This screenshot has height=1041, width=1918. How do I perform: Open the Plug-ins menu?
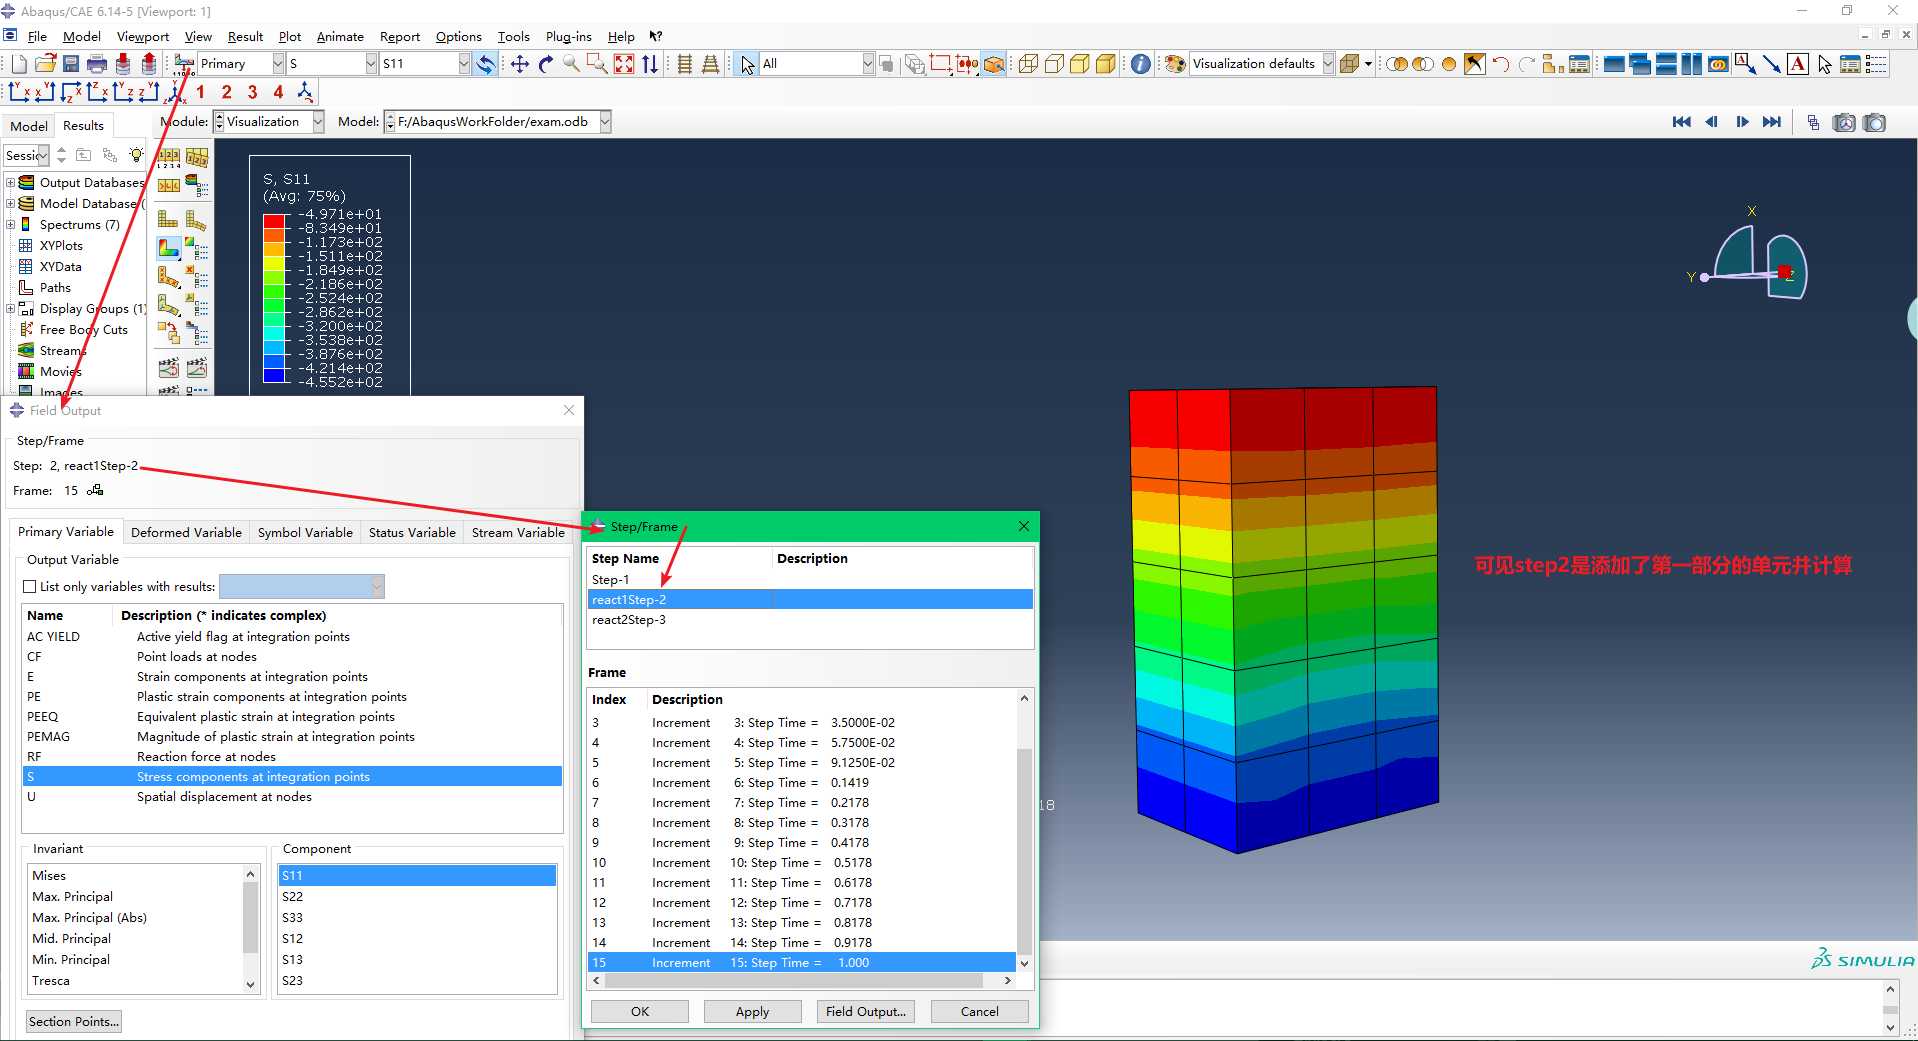click(568, 37)
